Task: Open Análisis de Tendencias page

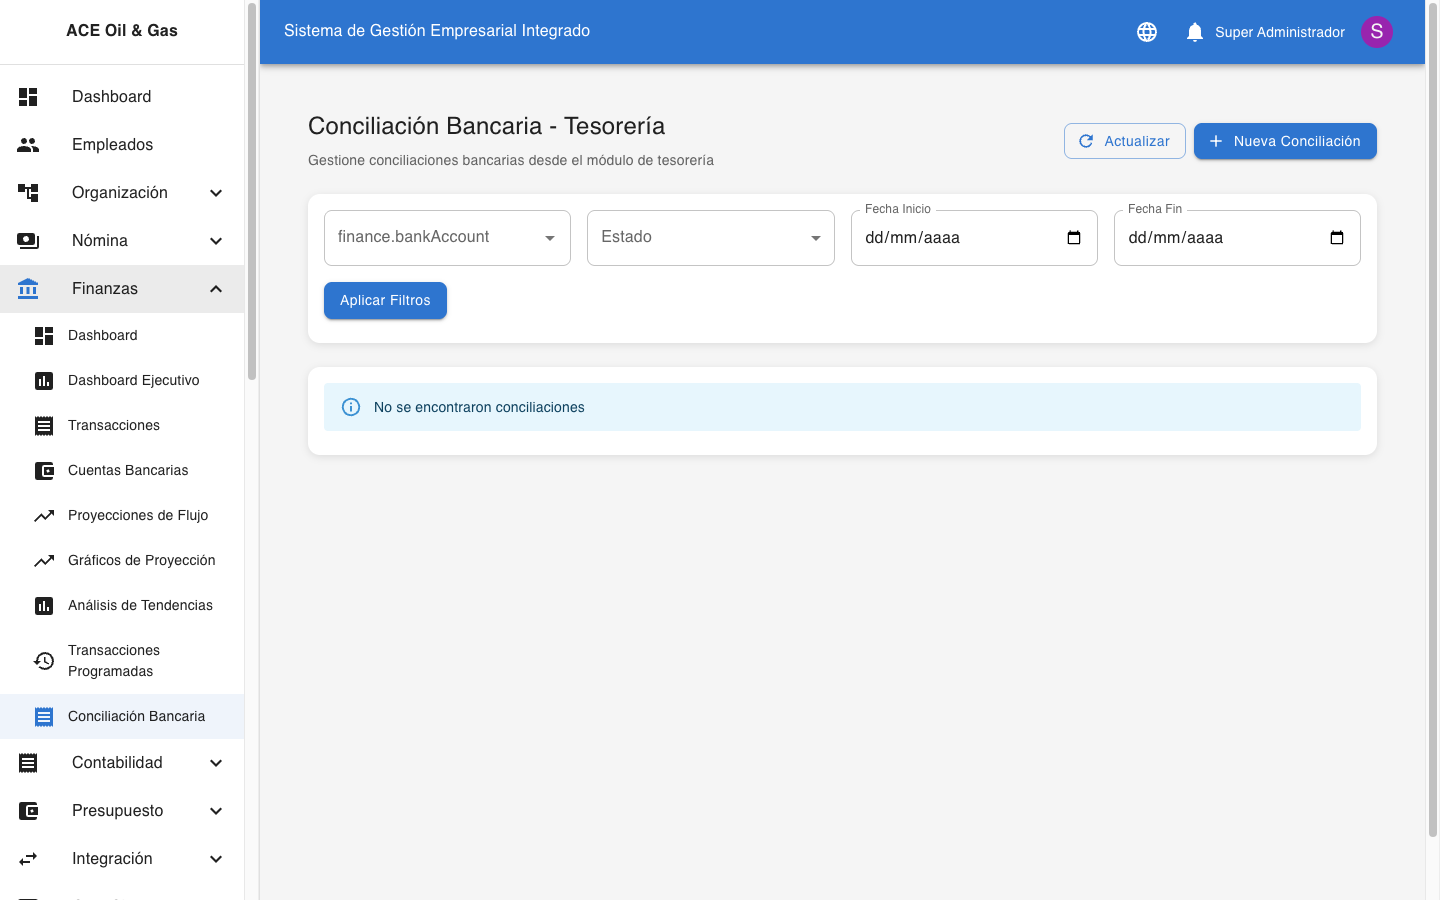Action: pyautogui.click(x=140, y=606)
